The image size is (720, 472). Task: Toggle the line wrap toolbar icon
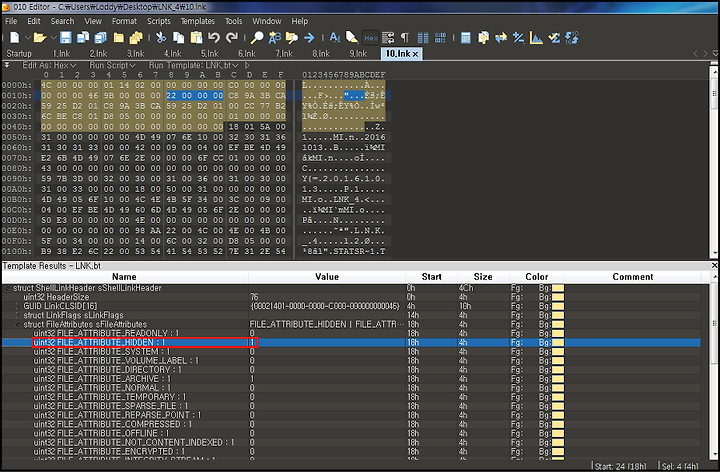pyautogui.click(x=388, y=38)
